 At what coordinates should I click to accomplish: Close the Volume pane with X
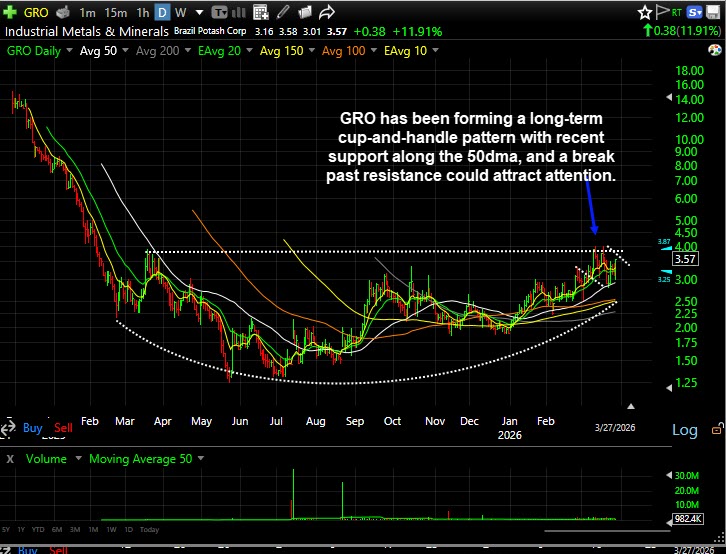pos(10,459)
